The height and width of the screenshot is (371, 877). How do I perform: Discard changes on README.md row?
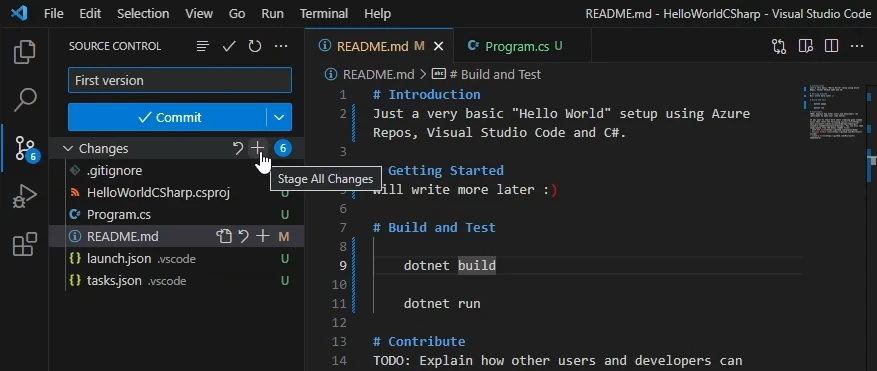click(243, 237)
